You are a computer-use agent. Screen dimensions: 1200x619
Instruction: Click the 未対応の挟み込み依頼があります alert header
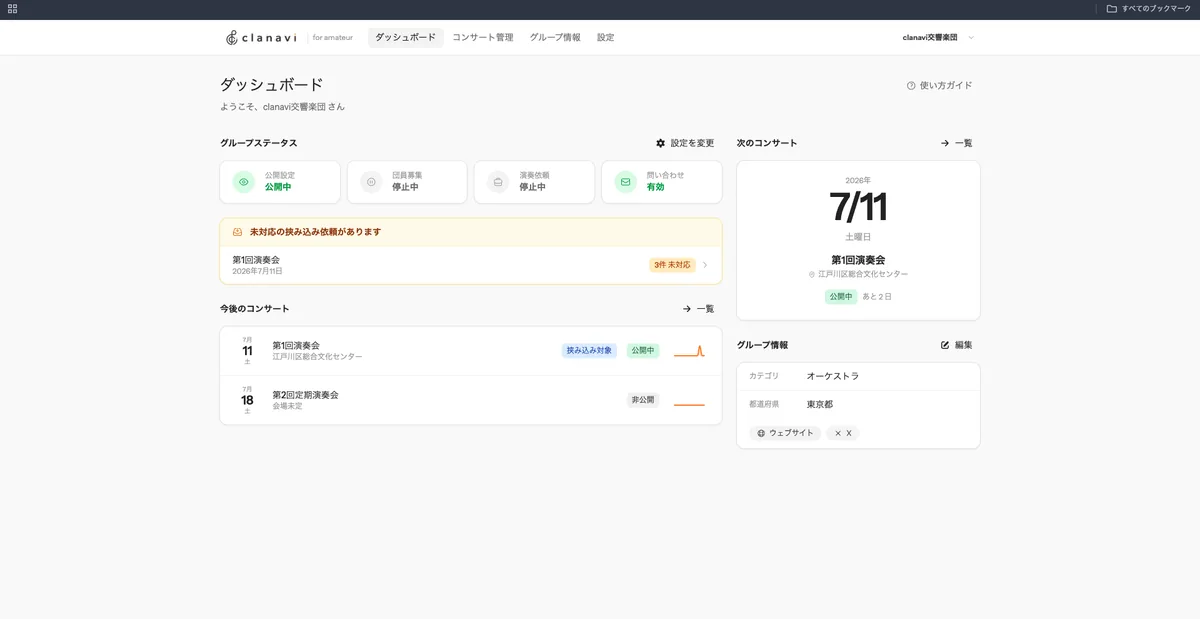click(471, 232)
